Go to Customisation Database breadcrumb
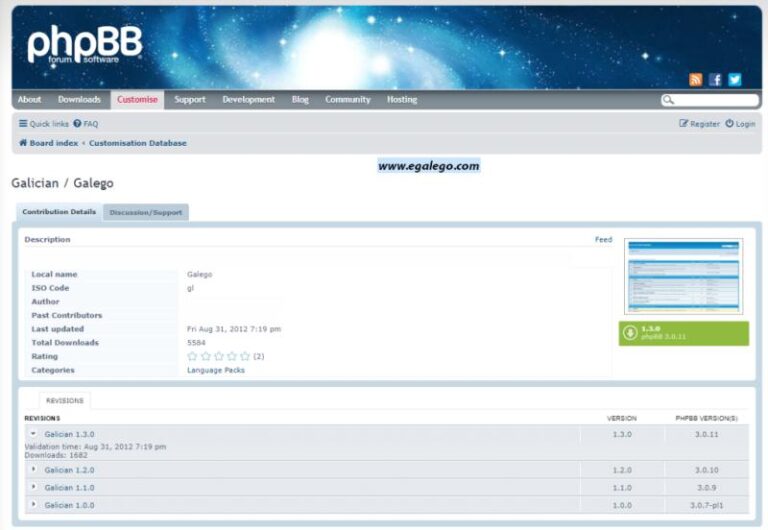Image resolution: width=768 pixels, height=530 pixels. coord(138,143)
